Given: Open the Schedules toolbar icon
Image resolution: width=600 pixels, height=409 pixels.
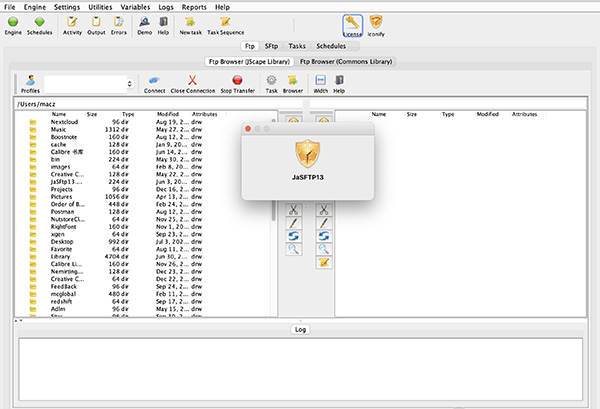Looking at the screenshot, I should tap(39, 22).
